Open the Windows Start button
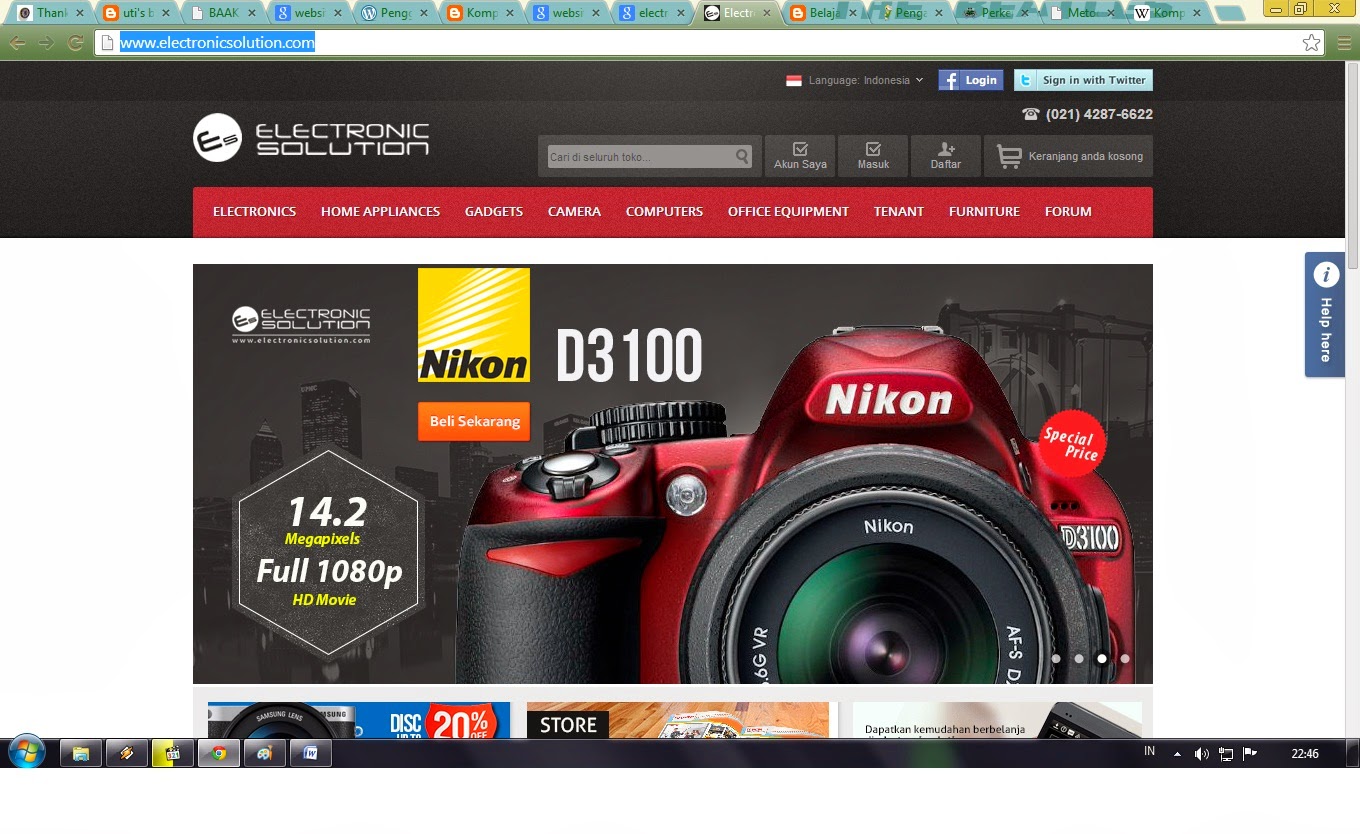The image size is (1360, 834). coord(26,752)
